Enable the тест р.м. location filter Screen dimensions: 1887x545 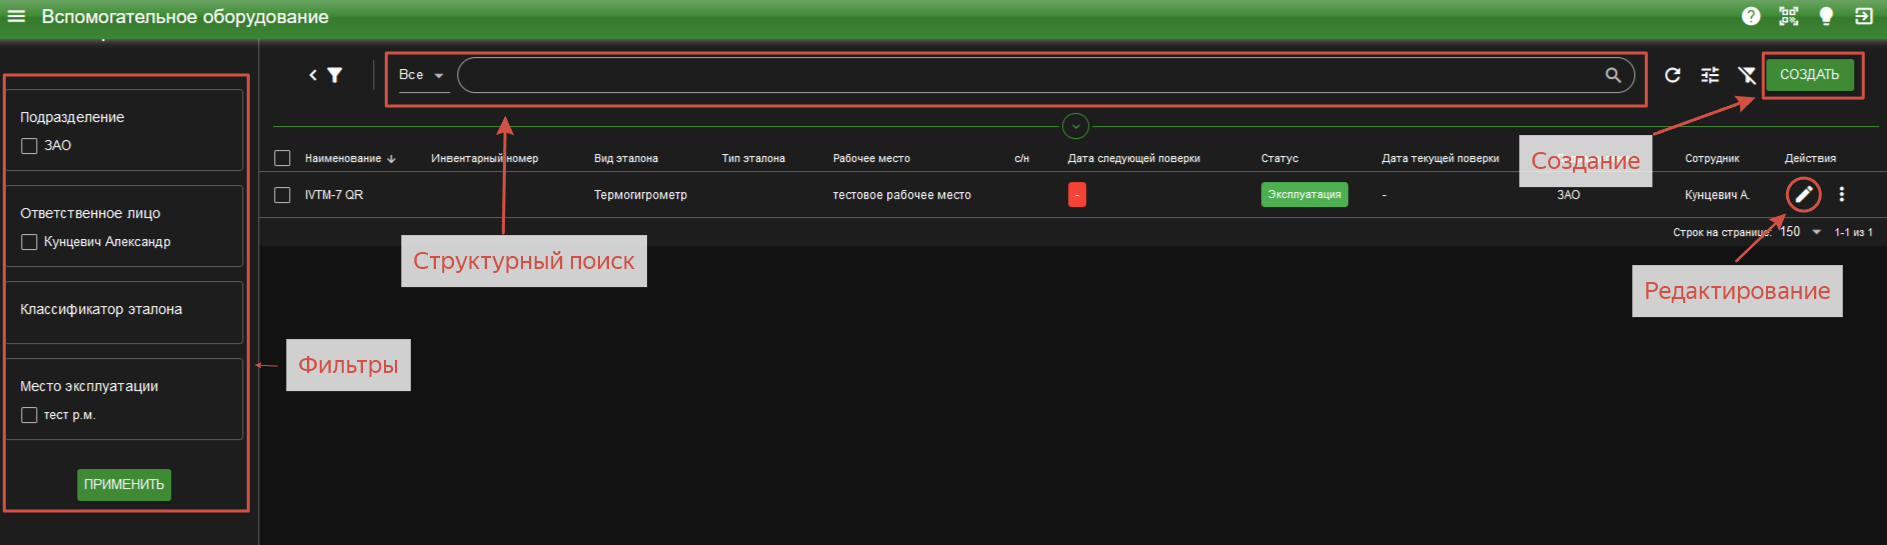29,415
